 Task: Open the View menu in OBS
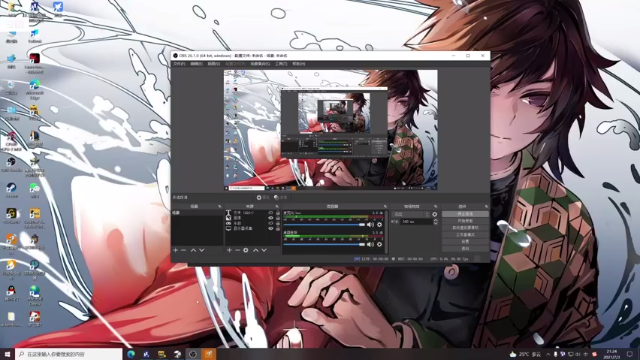pos(213,64)
